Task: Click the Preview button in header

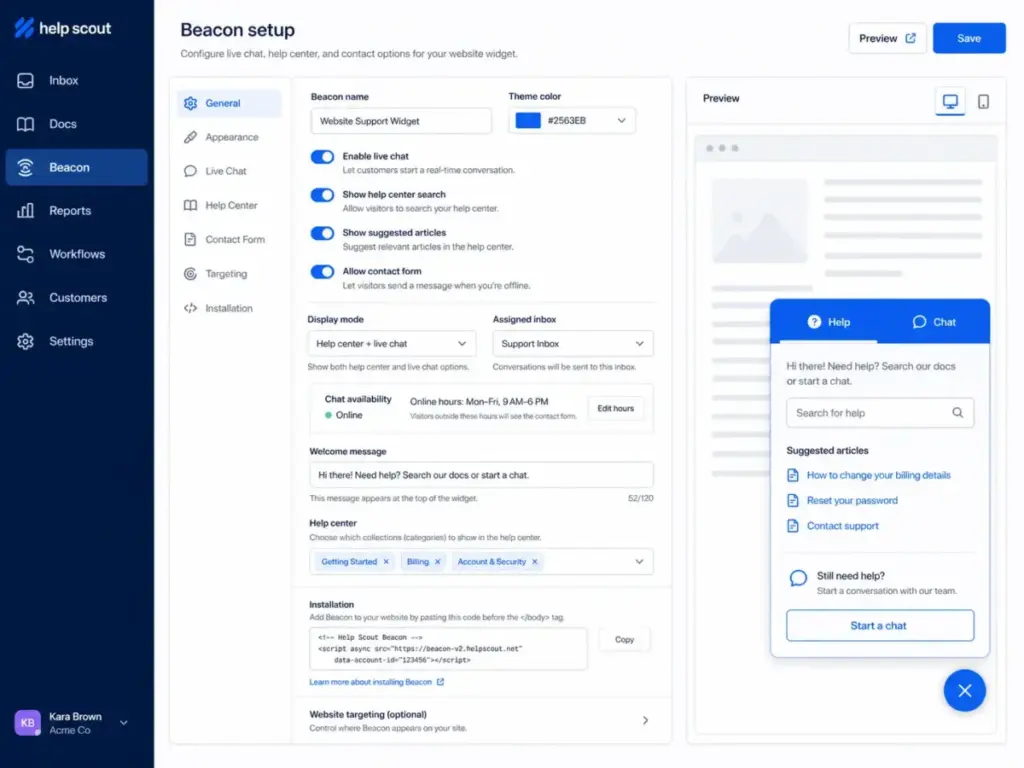Action: coord(887,39)
